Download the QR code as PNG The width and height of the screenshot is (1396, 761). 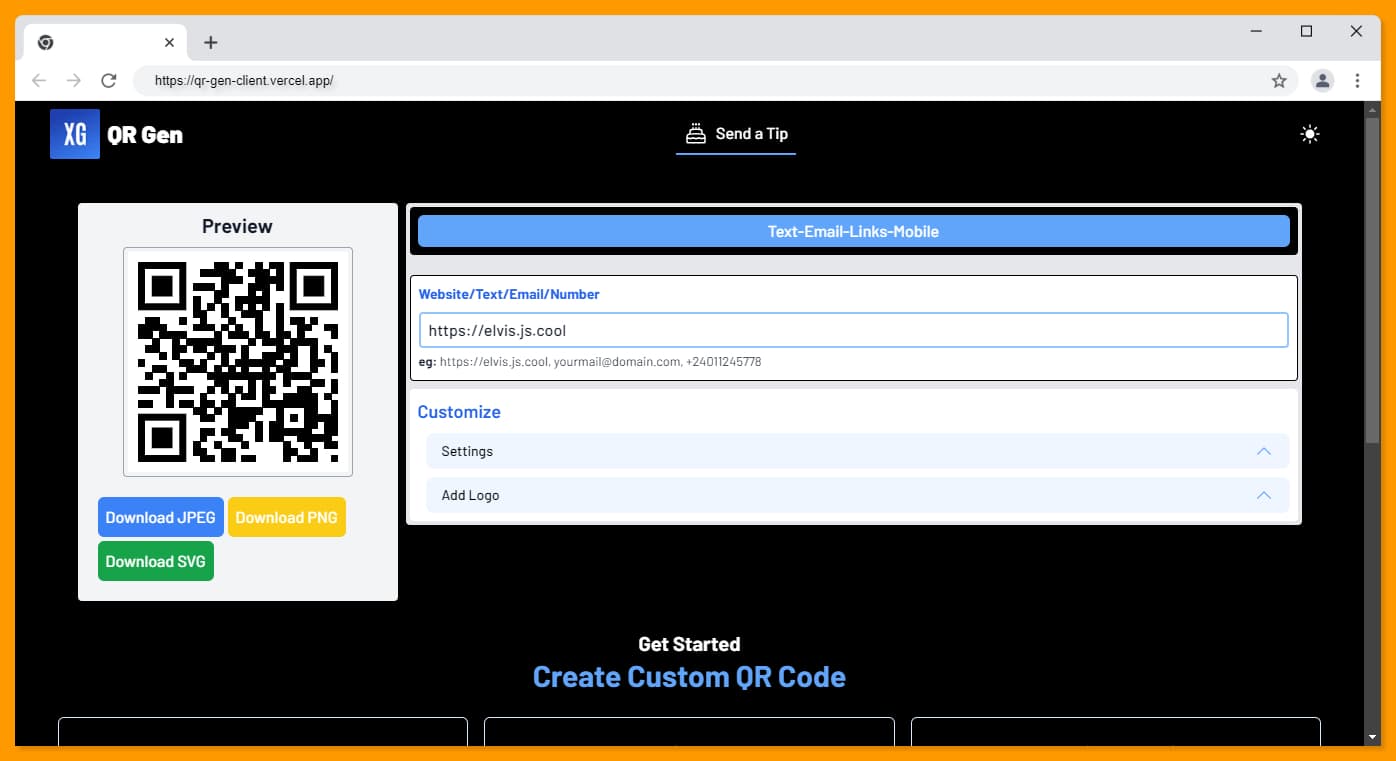(x=287, y=517)
